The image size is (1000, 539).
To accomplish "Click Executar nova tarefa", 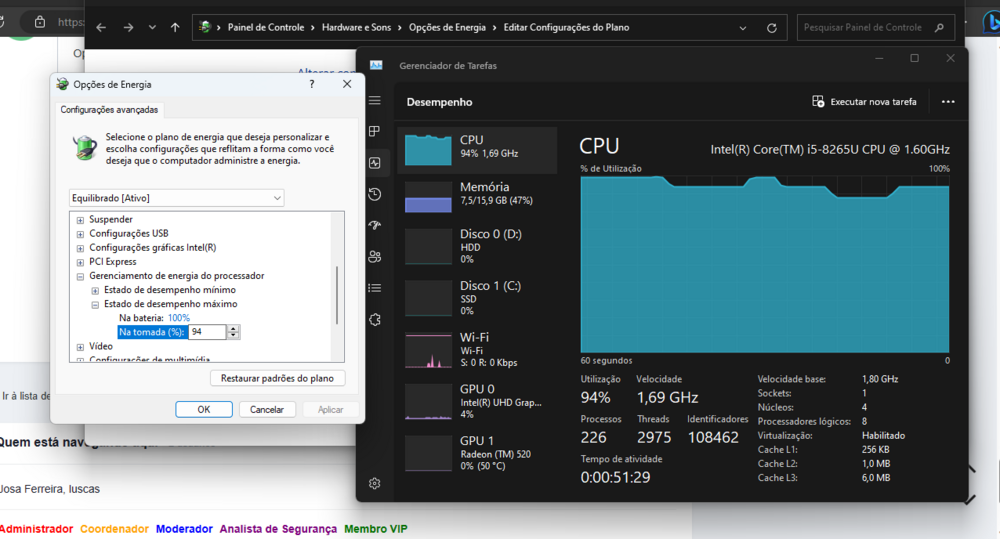I will point(864,102).
